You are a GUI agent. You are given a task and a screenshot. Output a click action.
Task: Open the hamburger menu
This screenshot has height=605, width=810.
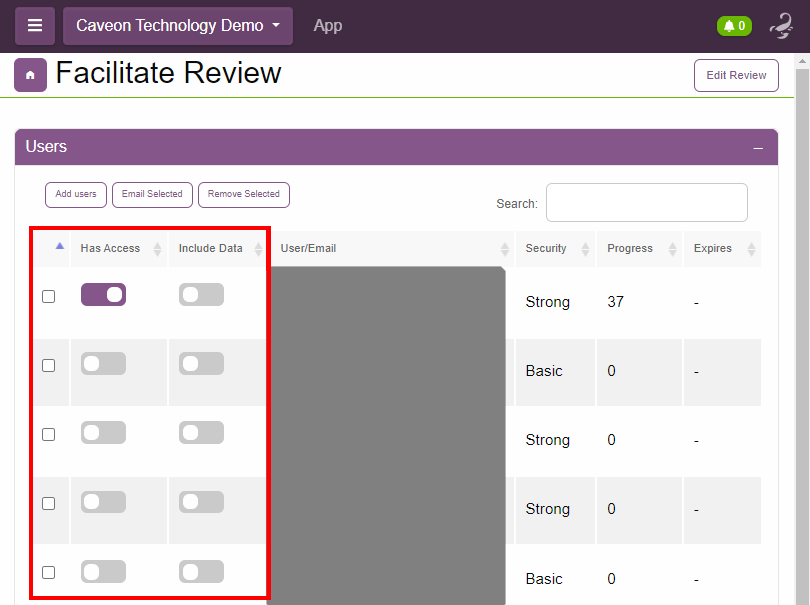coord(35,25)
